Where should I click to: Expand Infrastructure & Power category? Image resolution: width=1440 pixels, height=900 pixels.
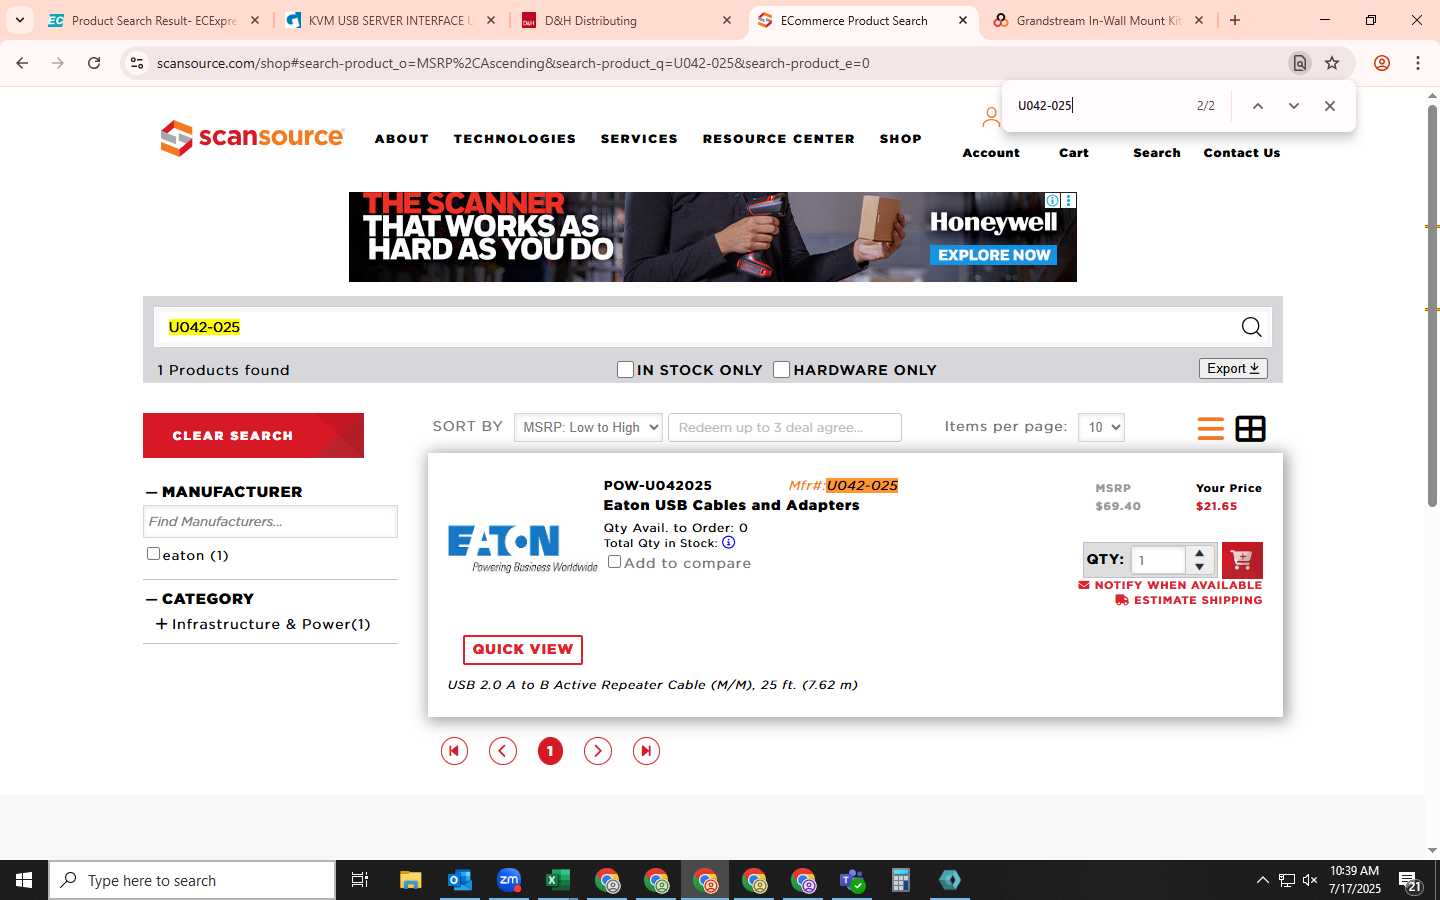(161, 624)
